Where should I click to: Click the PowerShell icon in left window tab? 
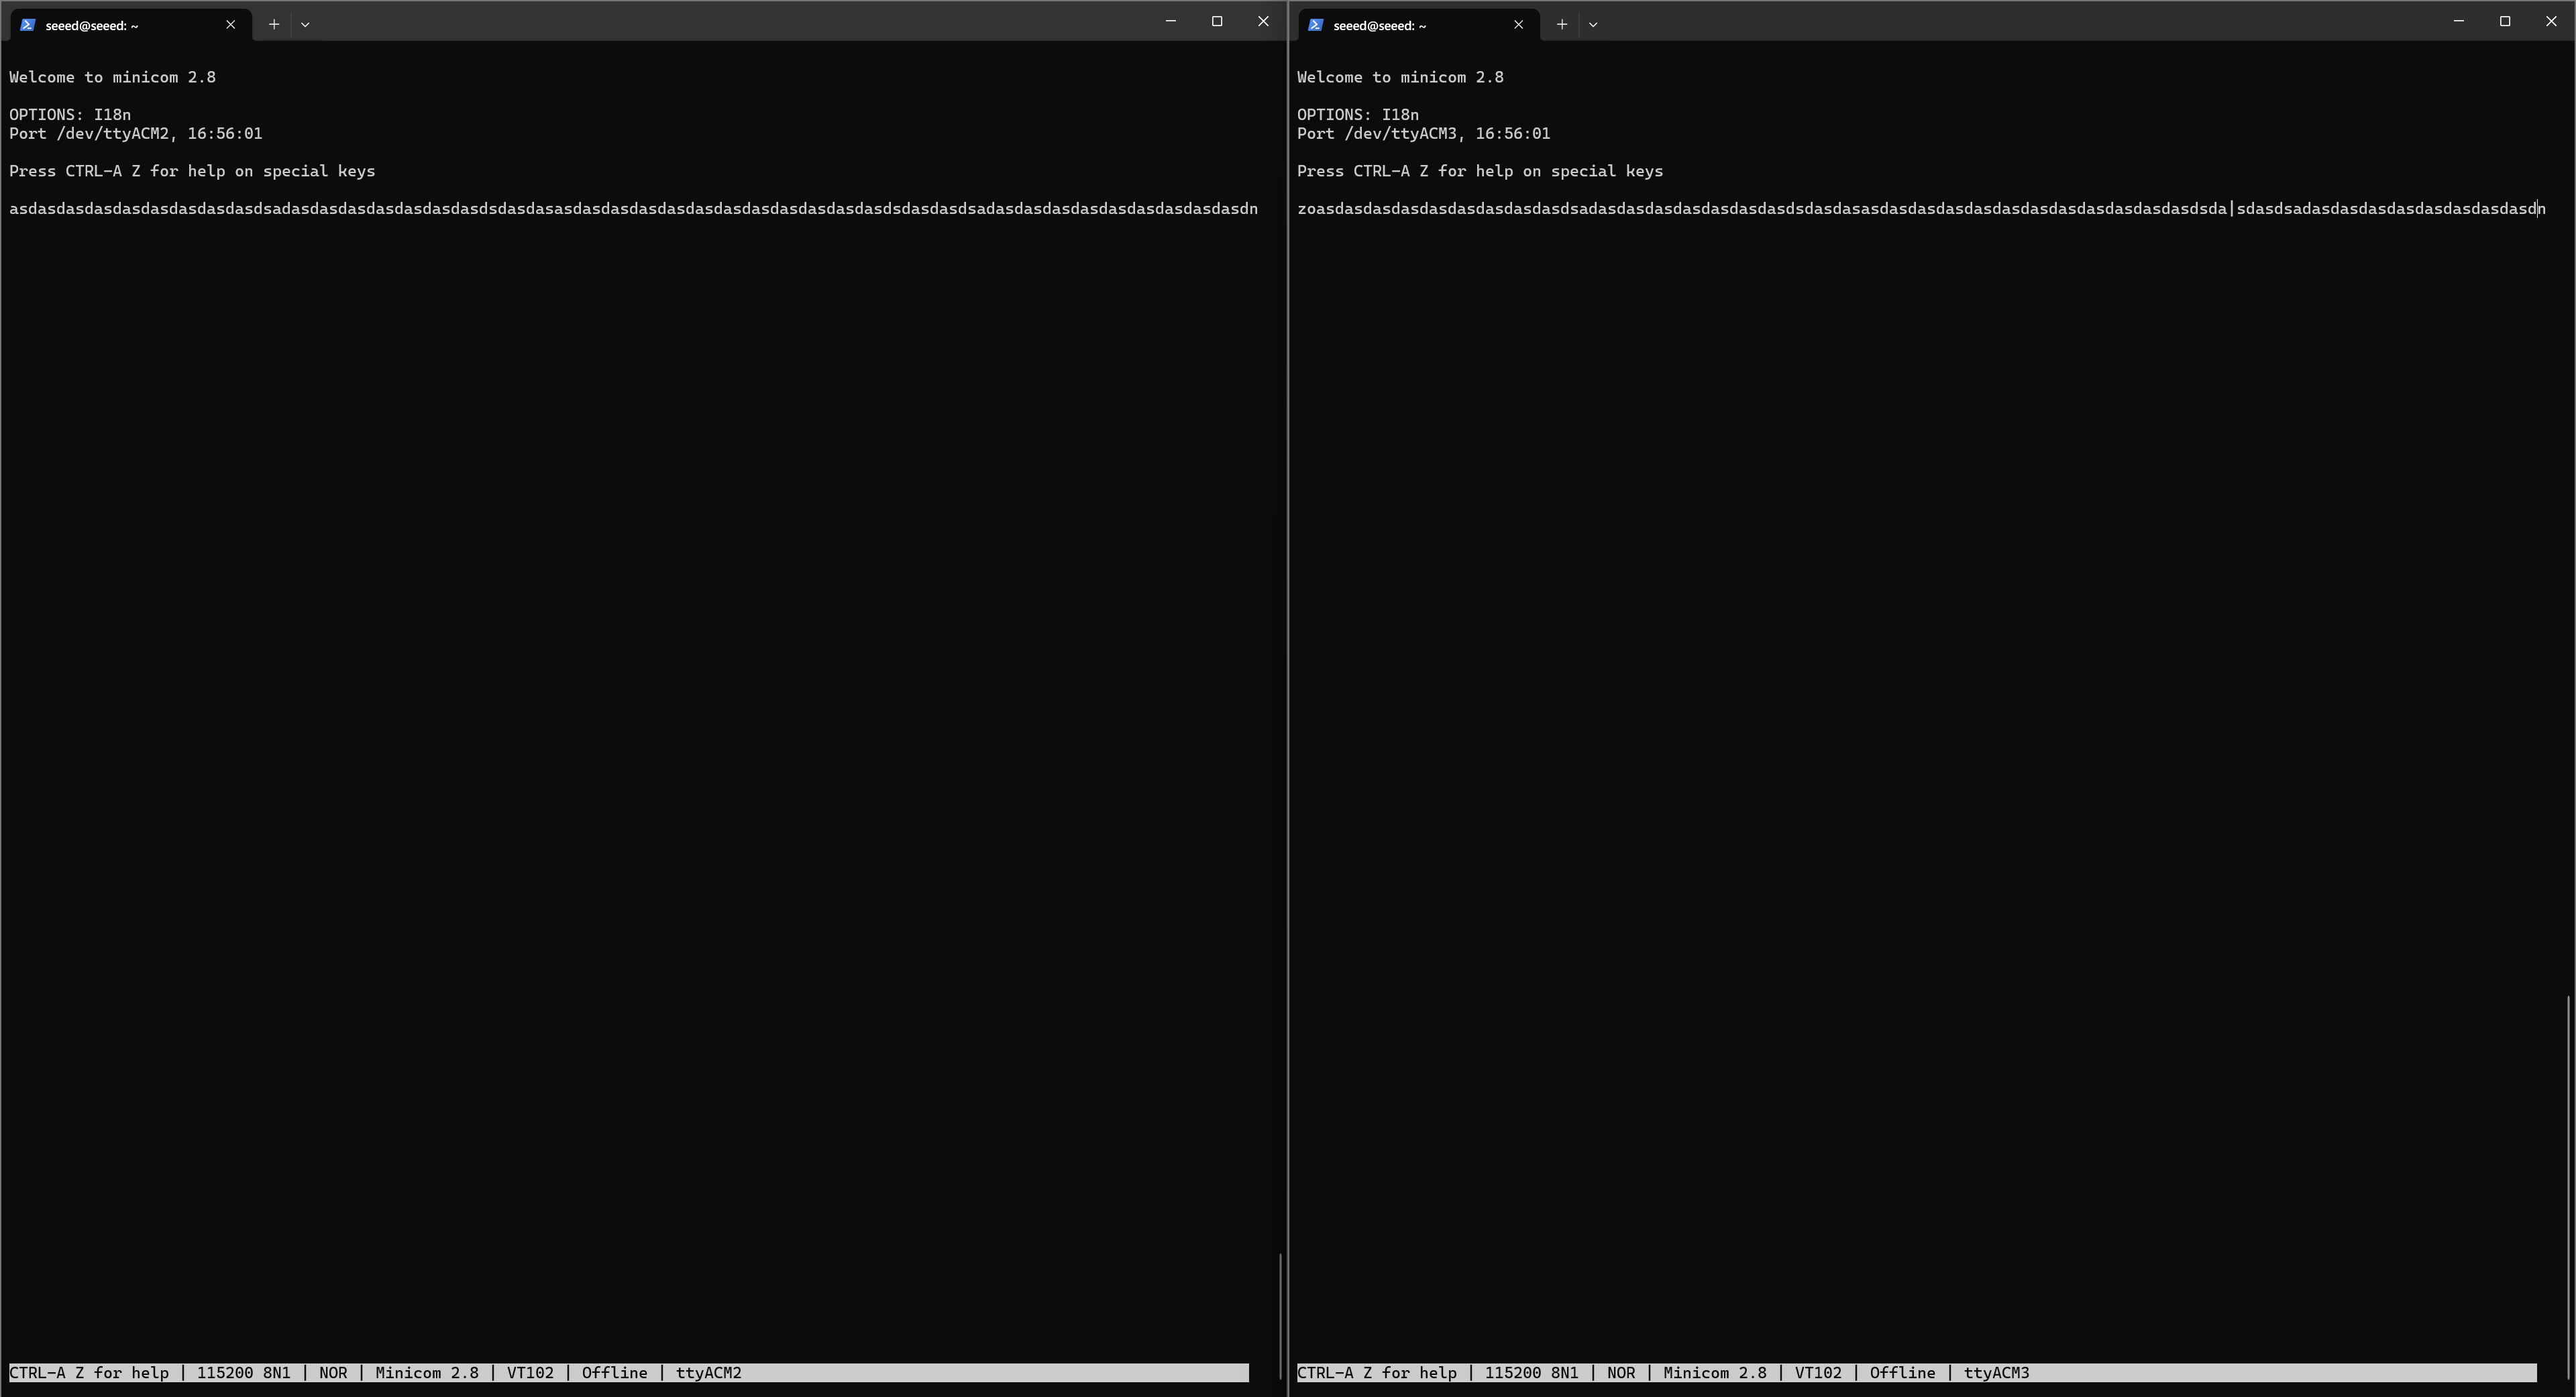pyautogui.click(x=28, y=25)
